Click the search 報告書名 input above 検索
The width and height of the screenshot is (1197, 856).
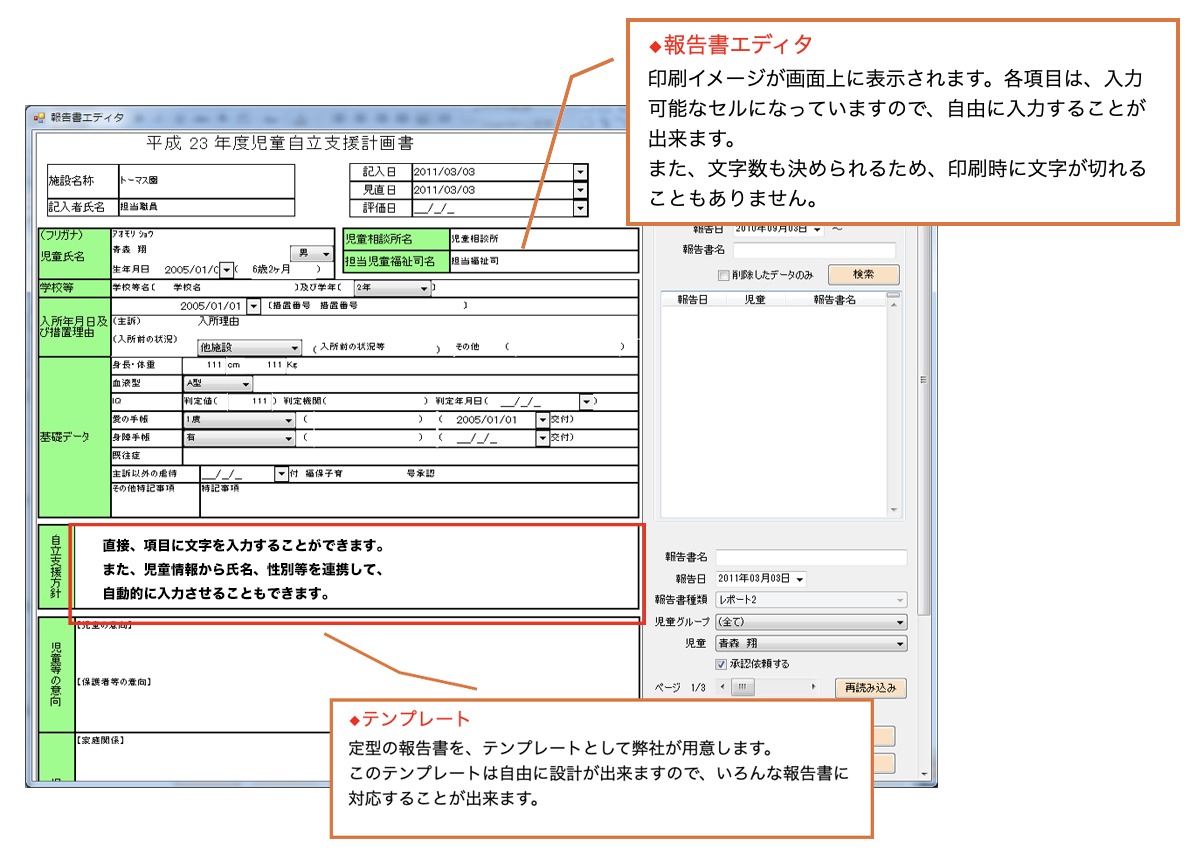[814, 250]
